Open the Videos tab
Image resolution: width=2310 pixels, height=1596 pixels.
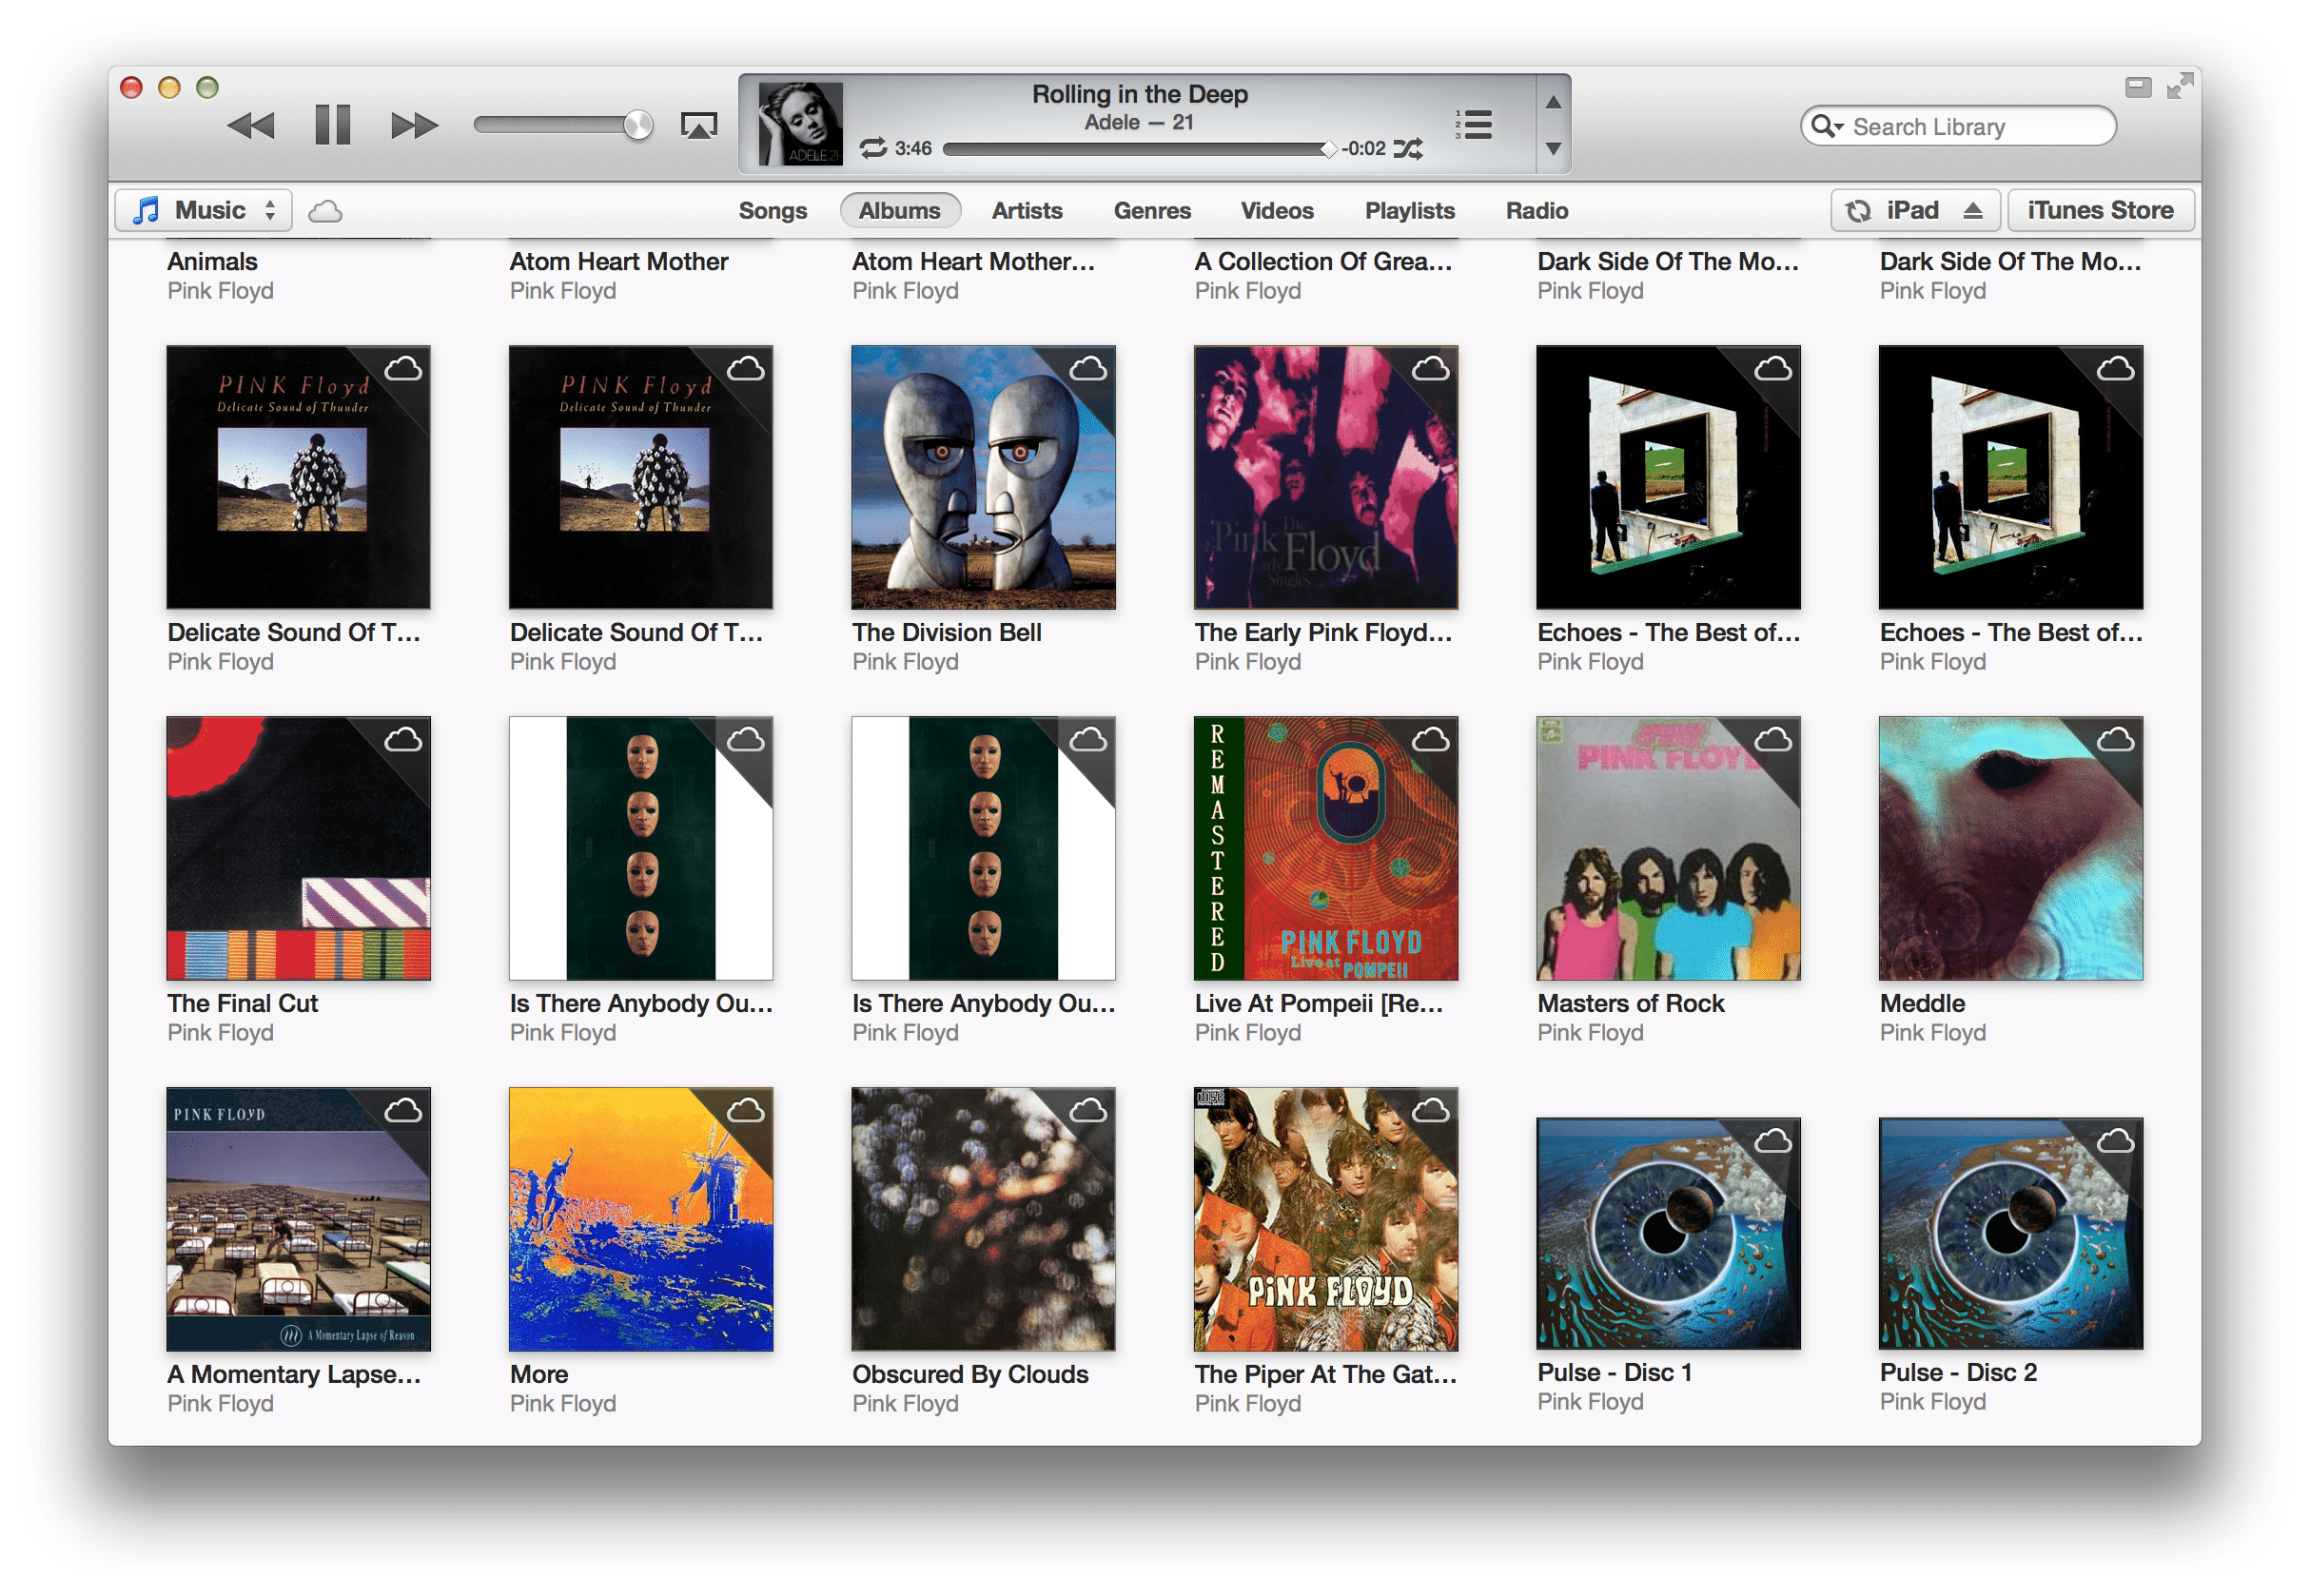pos(1276,210)
